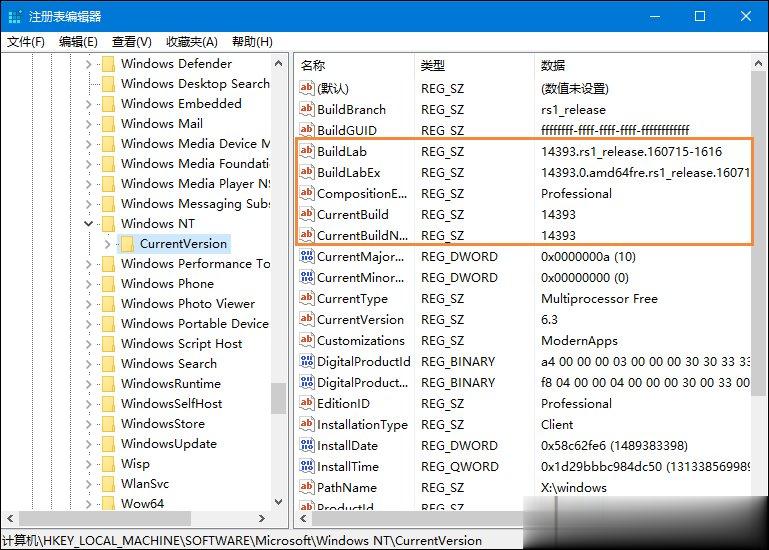
Task: Click the string icon of the (默认) value
Action: coord(307,88)
